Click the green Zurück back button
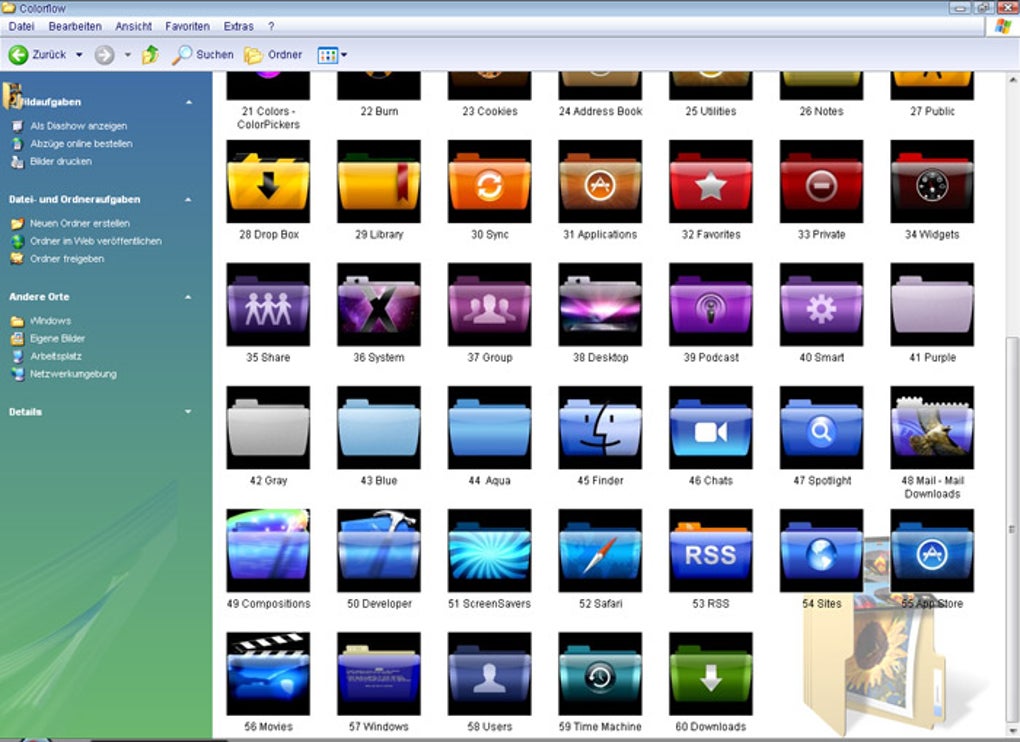This screenshot has height=742, width=1020. [x=37, y=55]
